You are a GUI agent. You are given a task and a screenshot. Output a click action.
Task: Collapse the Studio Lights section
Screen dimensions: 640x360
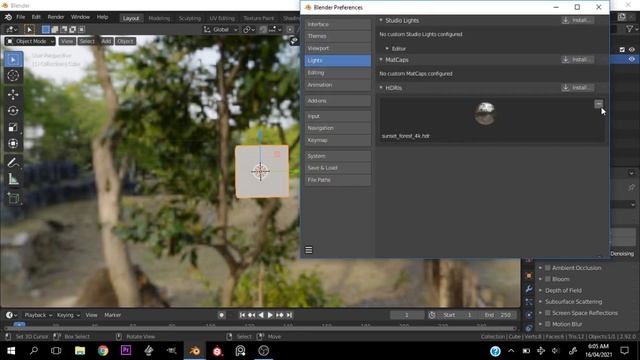(381, 20)
